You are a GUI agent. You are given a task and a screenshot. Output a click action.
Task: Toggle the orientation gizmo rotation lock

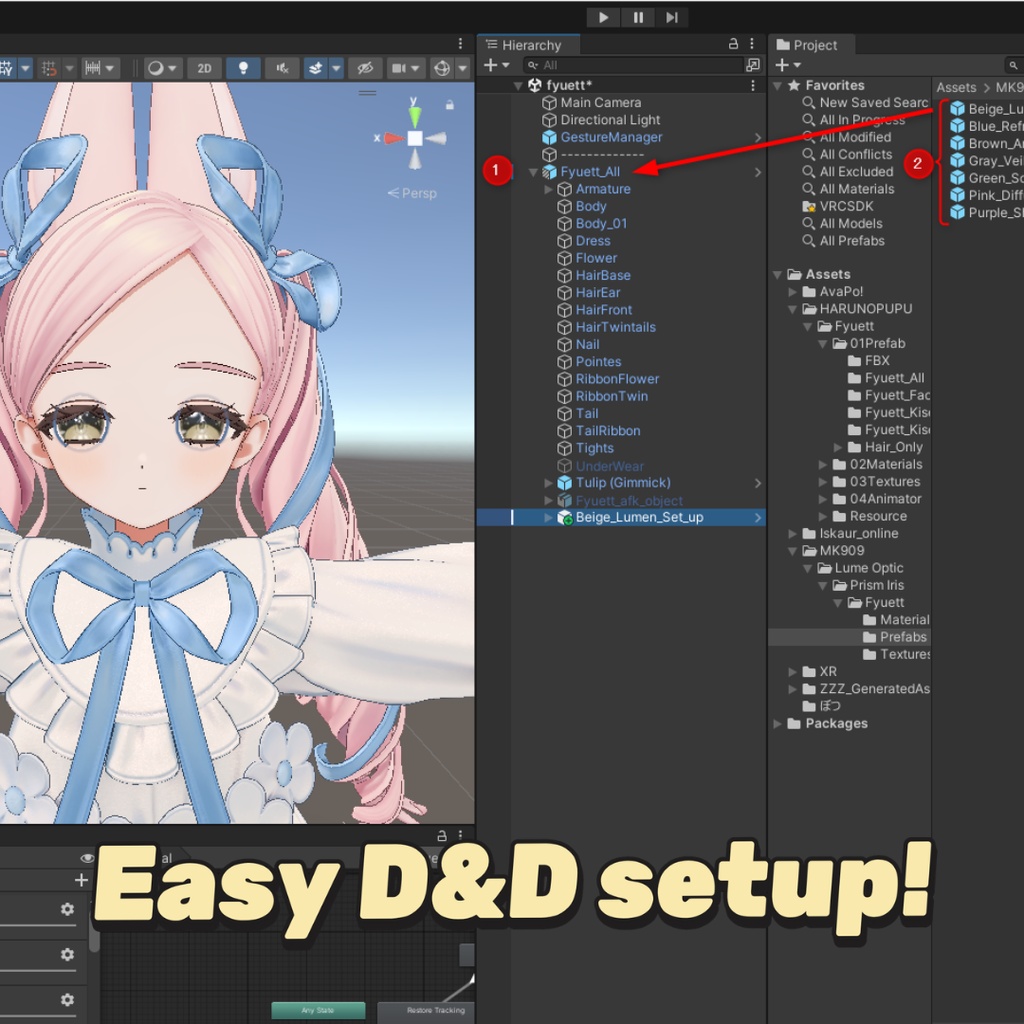pos(449,104)
